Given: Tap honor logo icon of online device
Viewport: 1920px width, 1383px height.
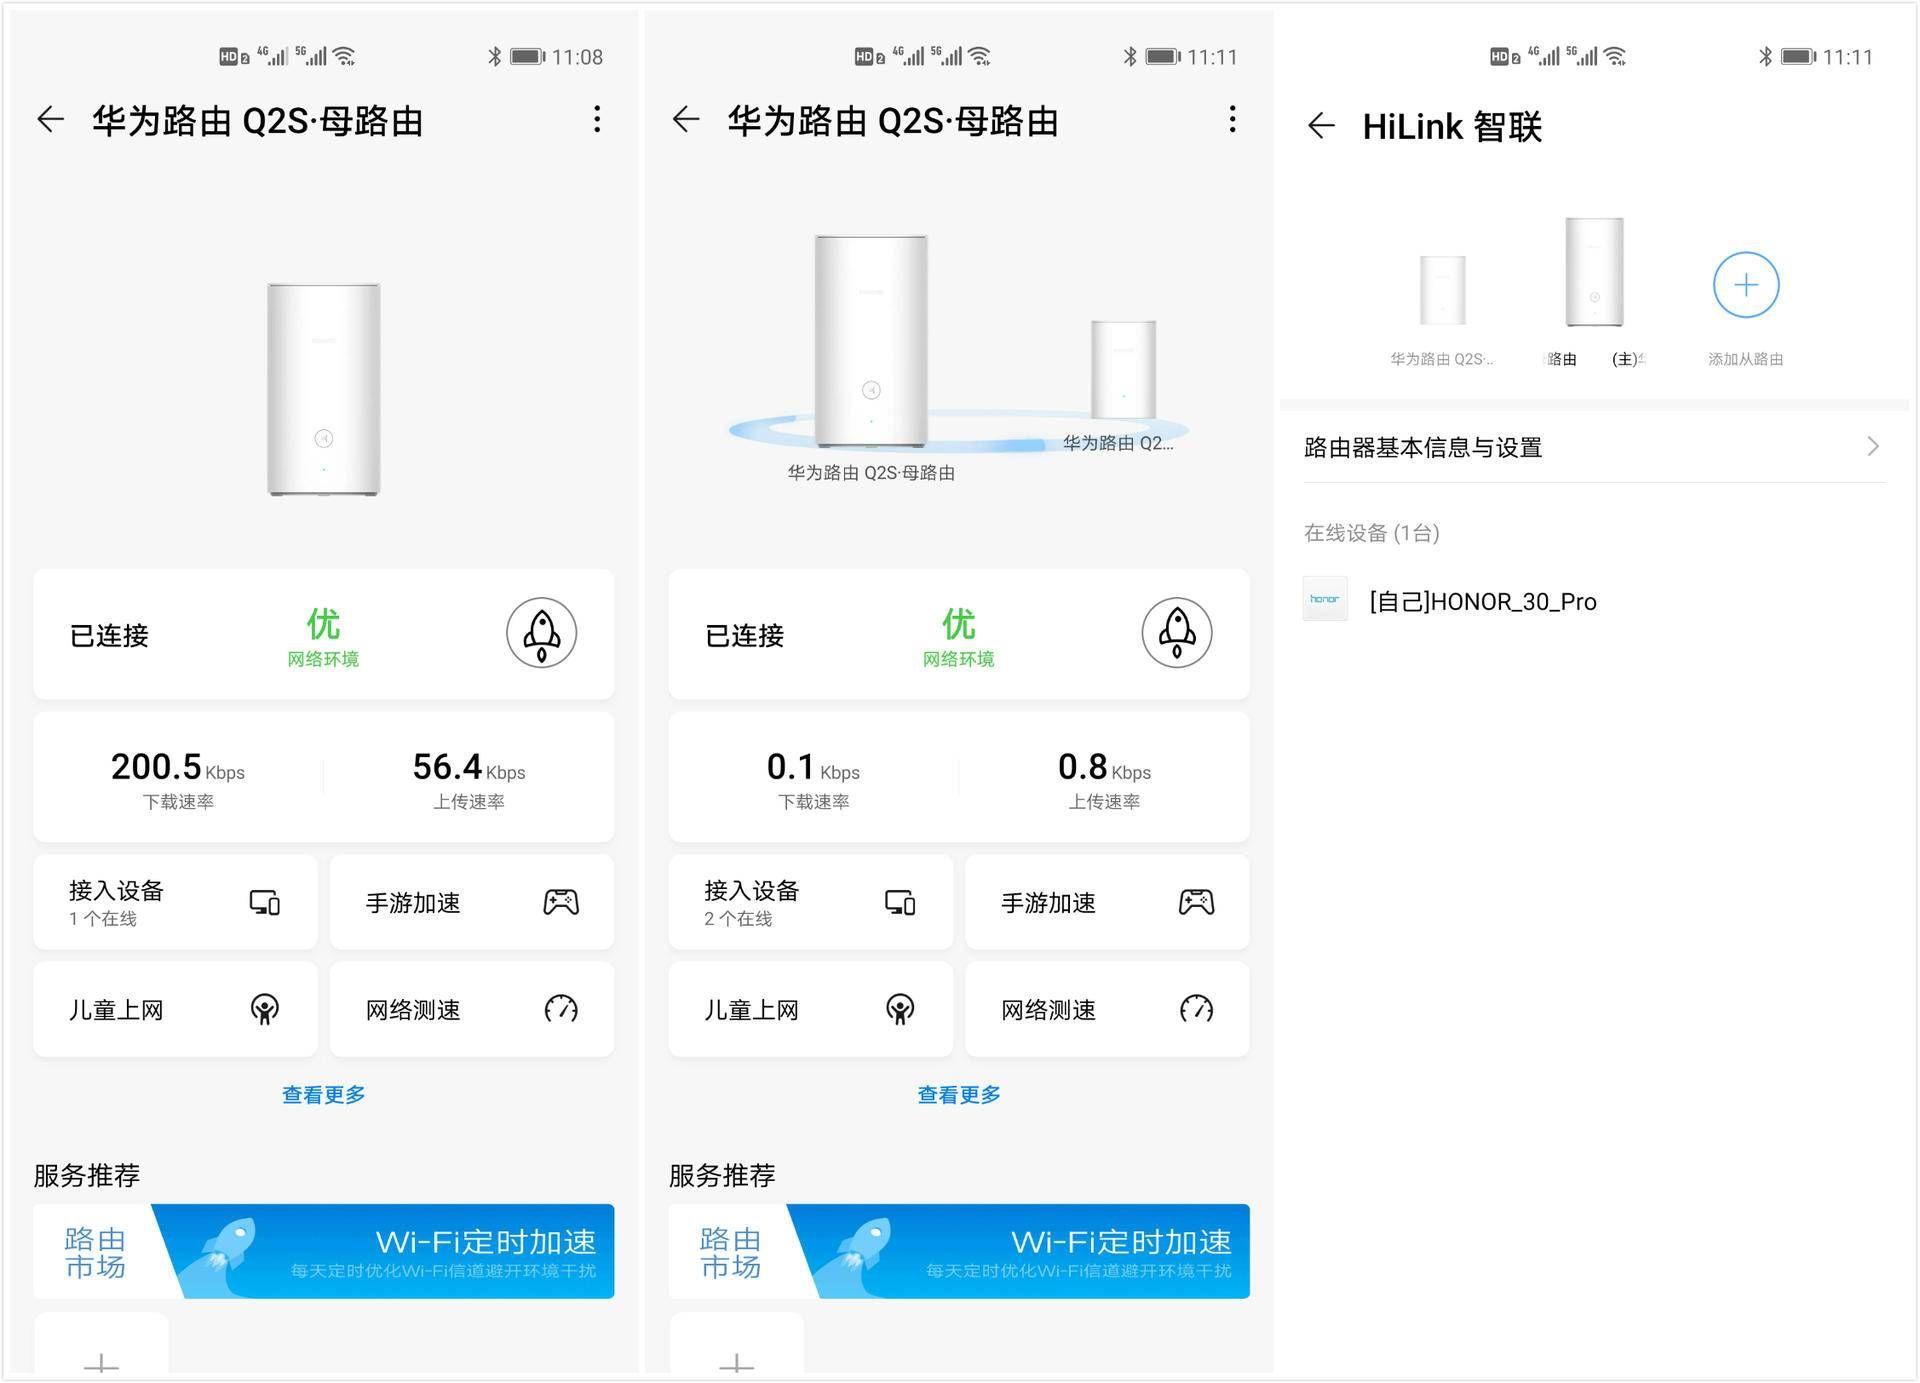Looking at the screenshot, I should [1325, 599].
